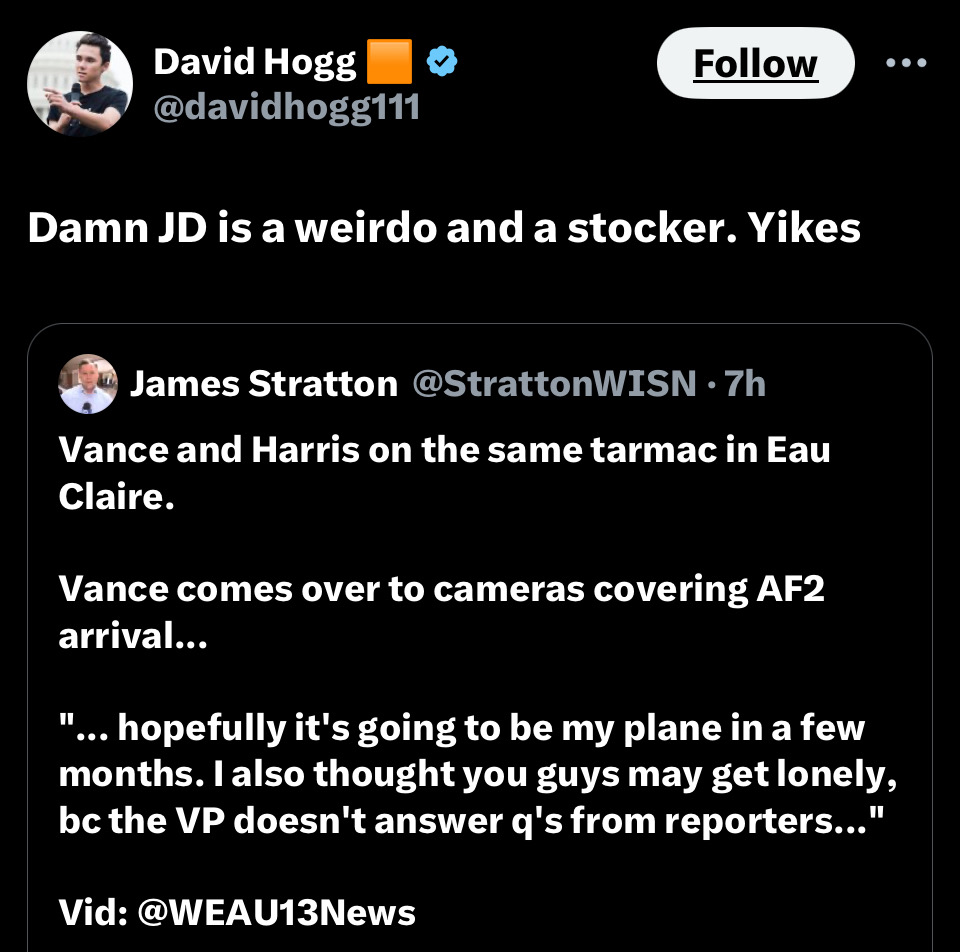Open the James Stratton name in quoted post
The height and width of the screenshot is (952, 960).
(264, 384)
